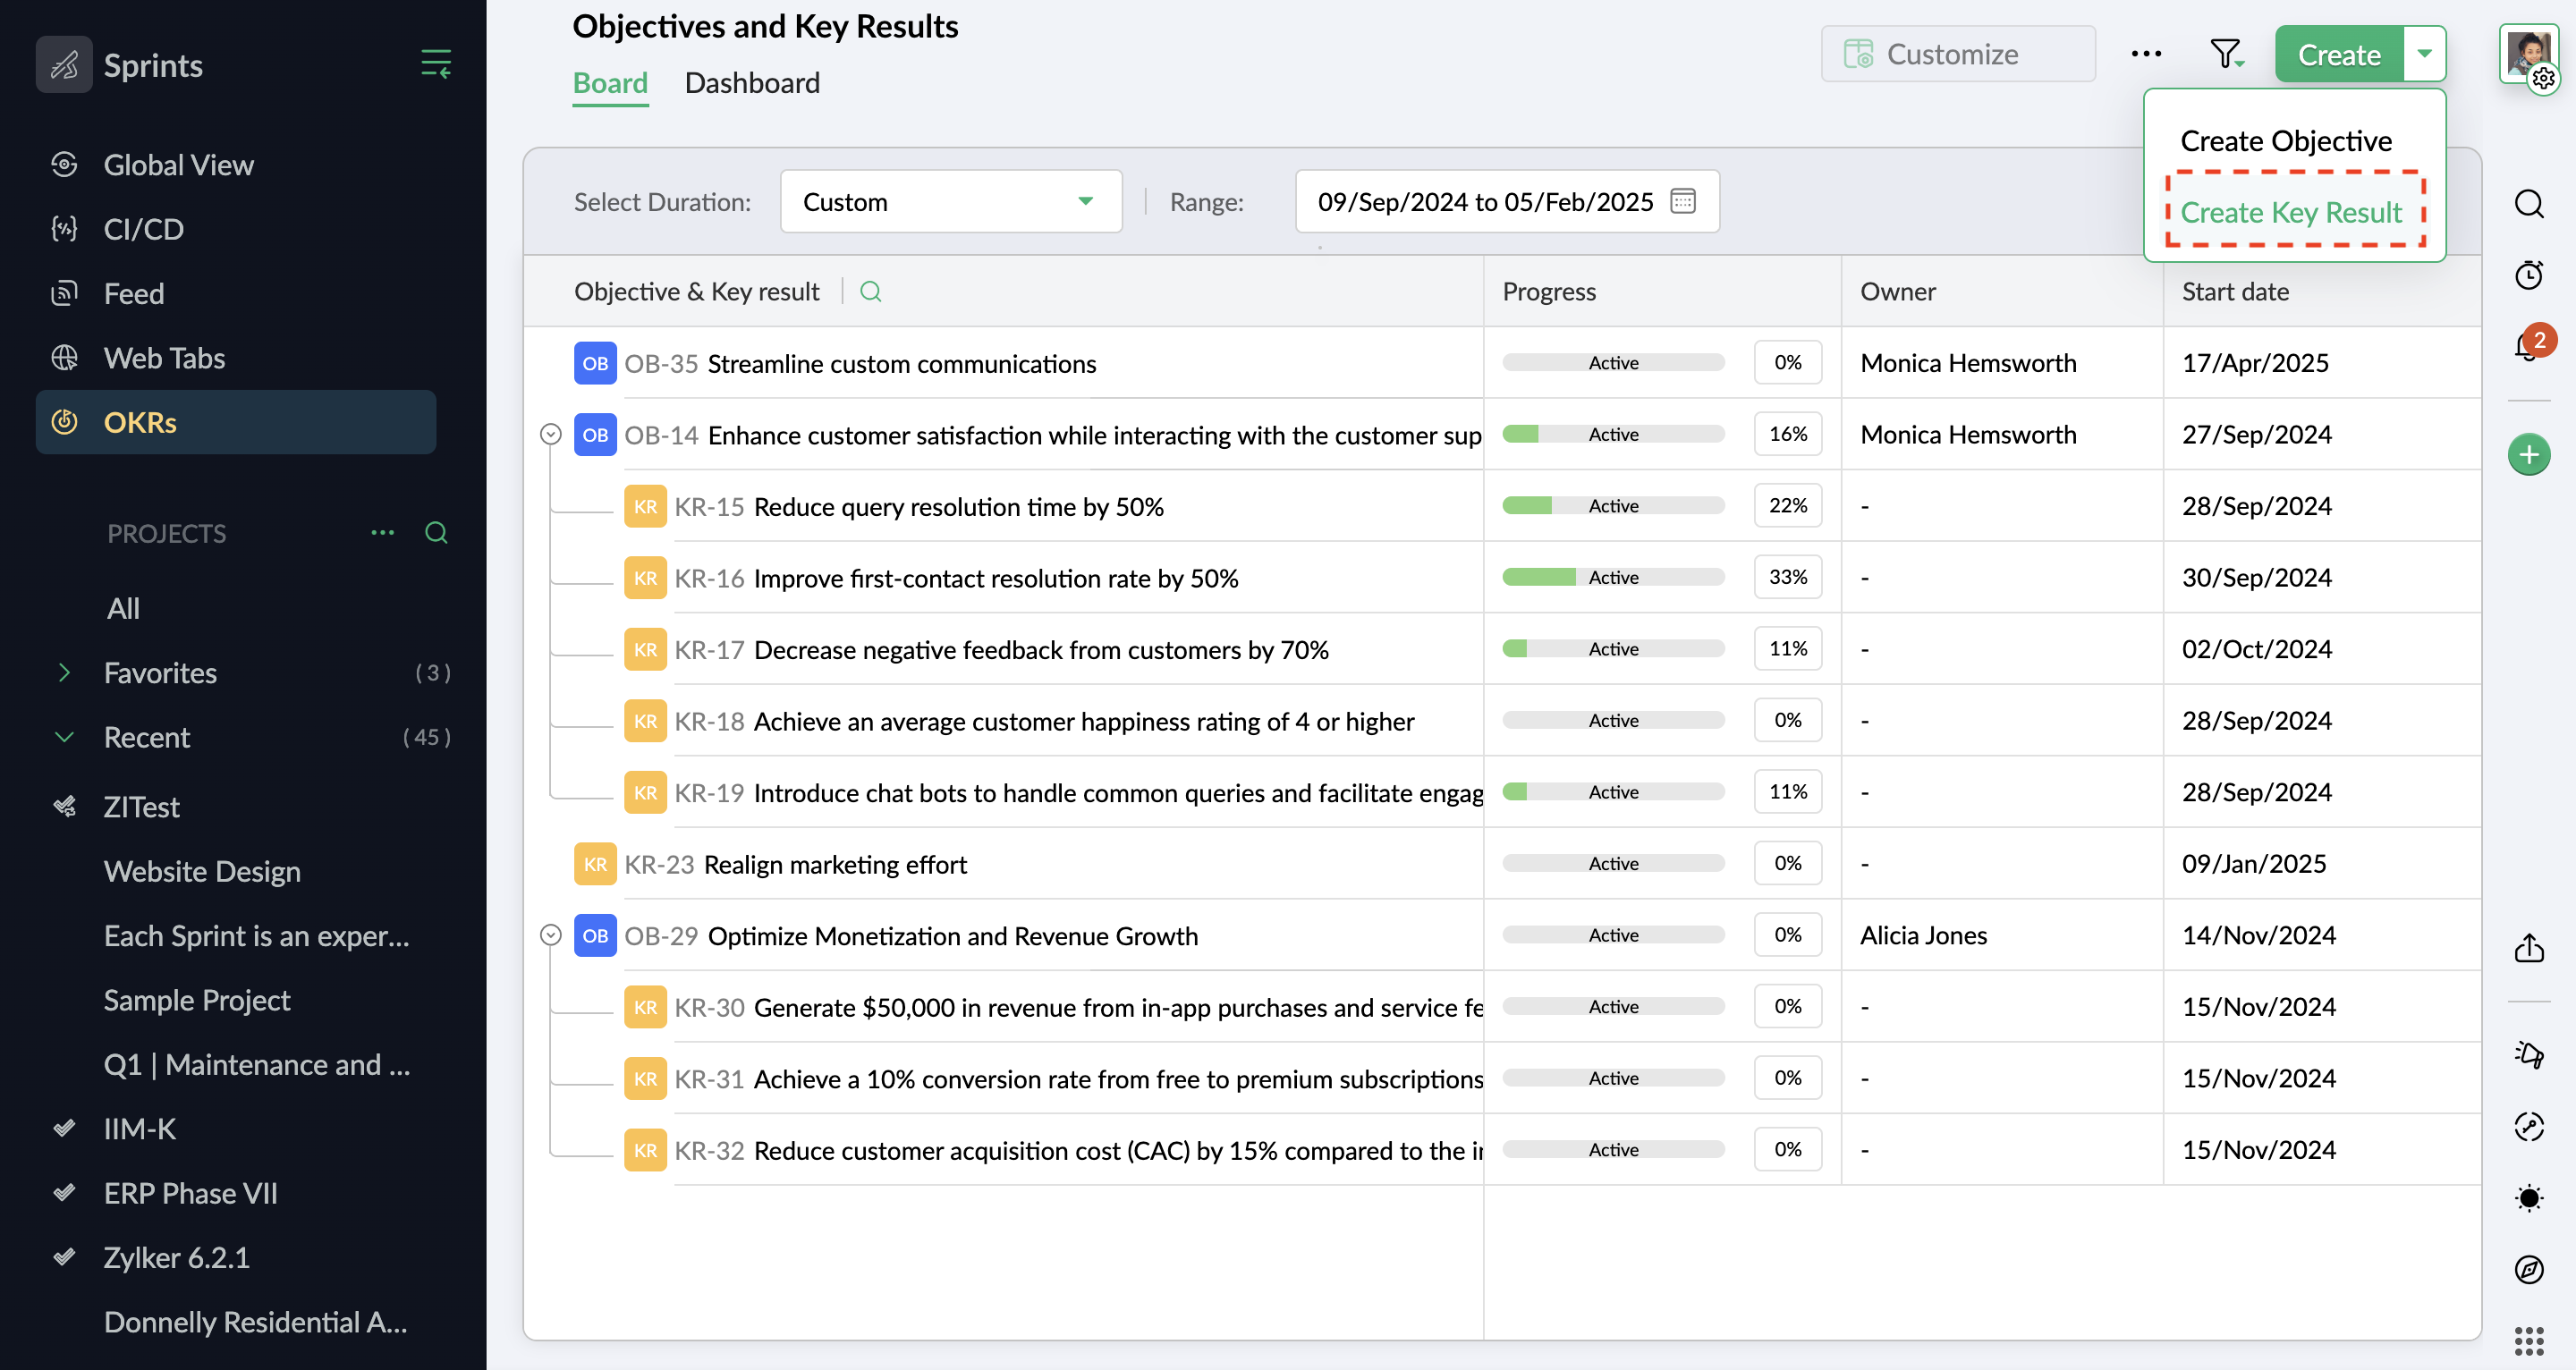Open the Website Design project
This screenshot has height=1370, width=2576.
[202, 871]
